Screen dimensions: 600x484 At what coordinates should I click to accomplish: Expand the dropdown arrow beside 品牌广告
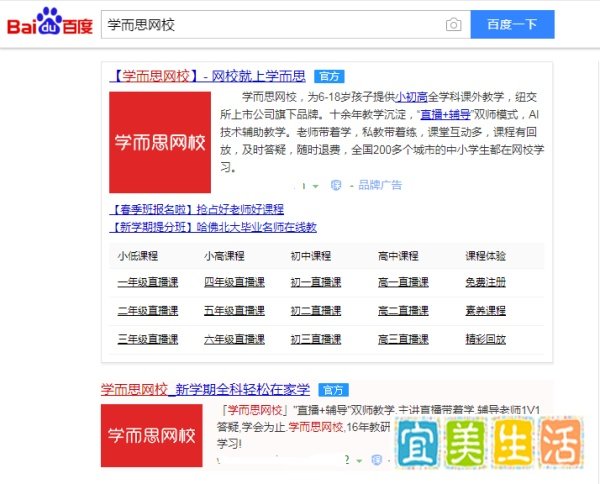click(x=315, y=186)
